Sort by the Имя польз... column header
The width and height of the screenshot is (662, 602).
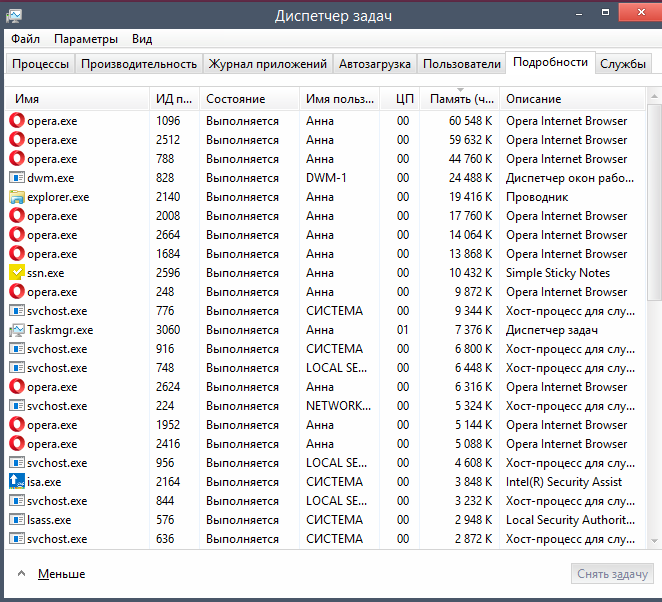(340, 99)
